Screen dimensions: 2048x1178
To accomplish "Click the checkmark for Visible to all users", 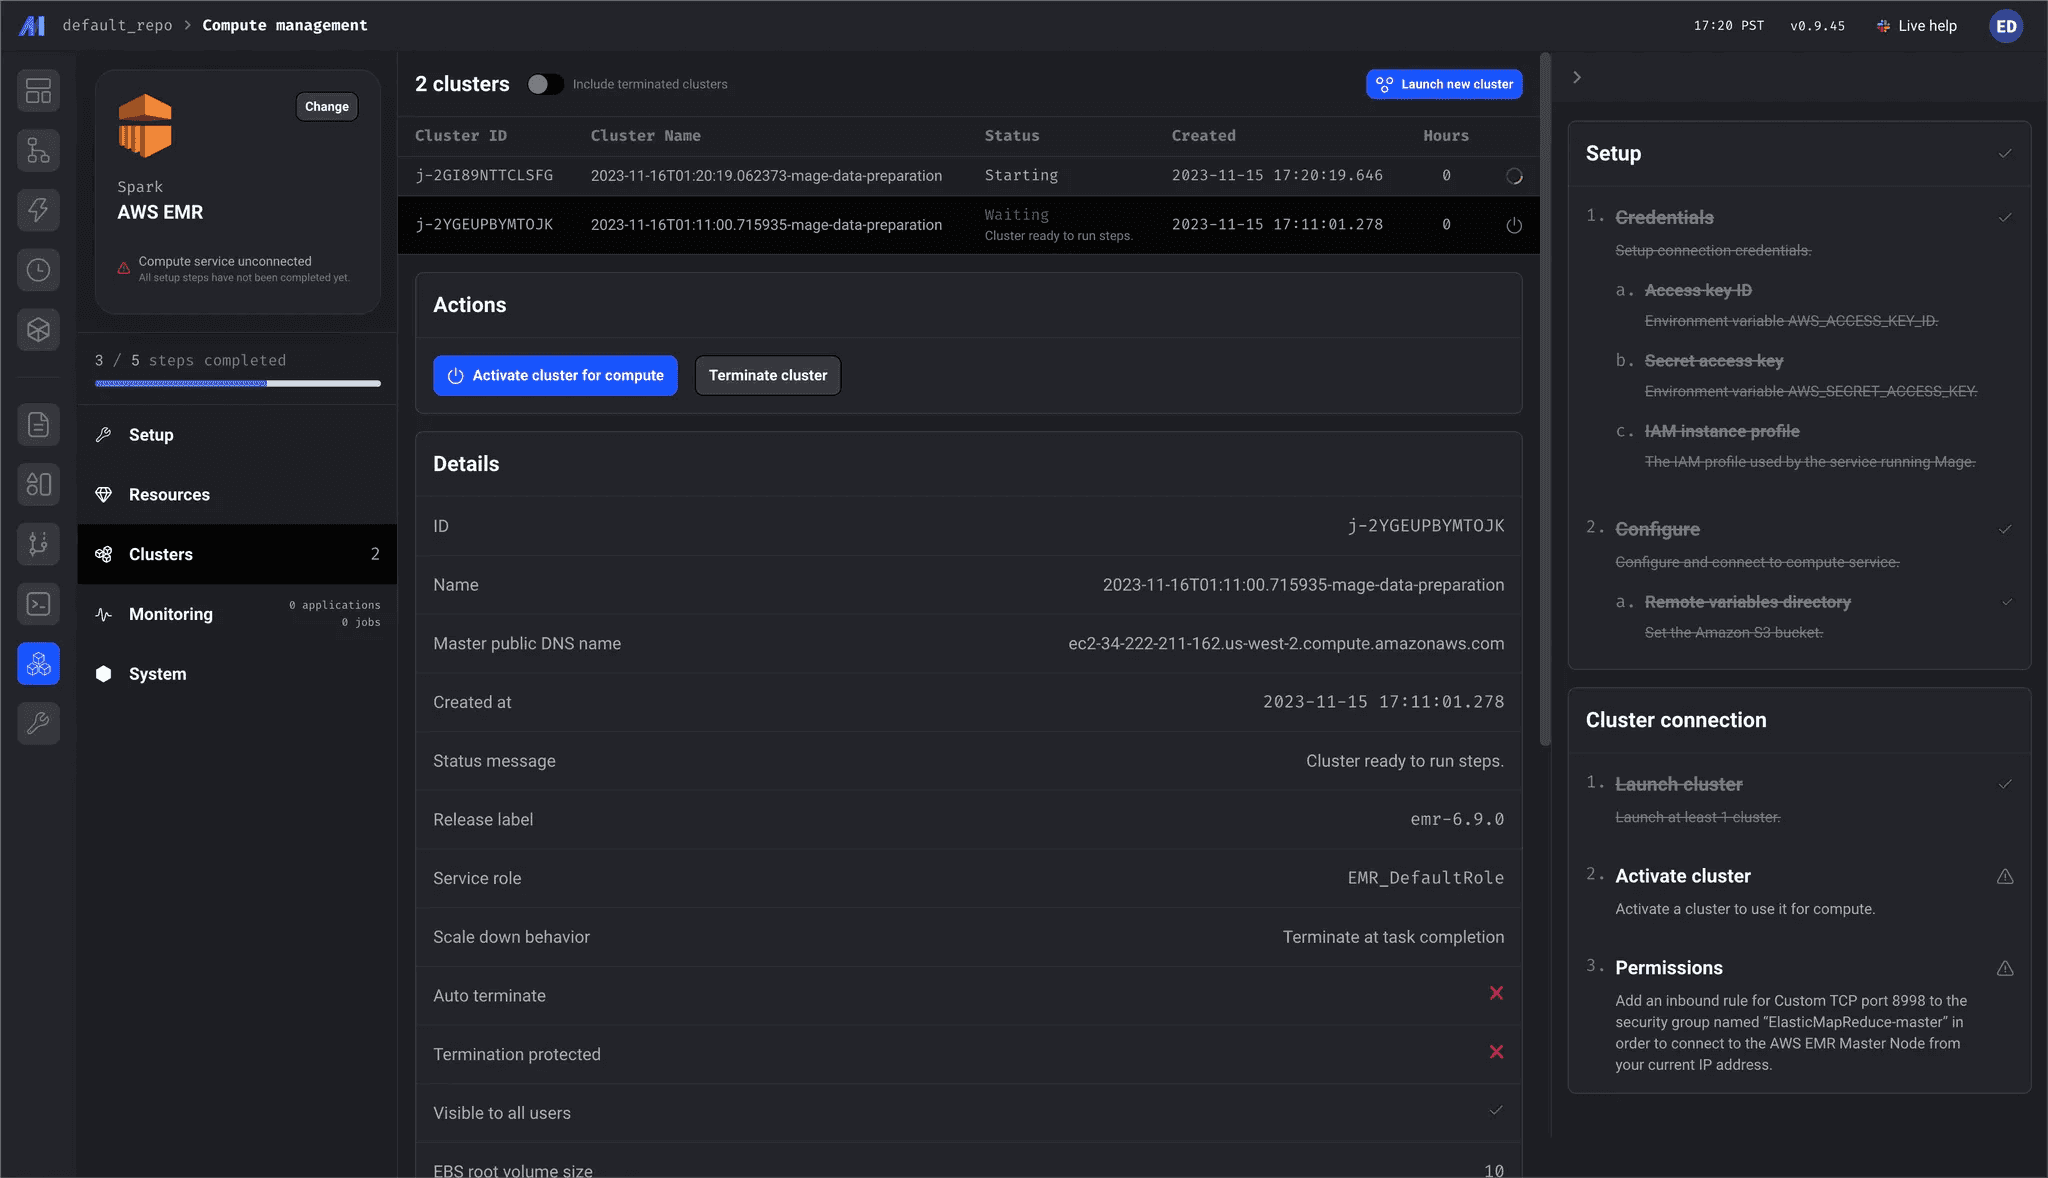I will click(1496, 1111).
